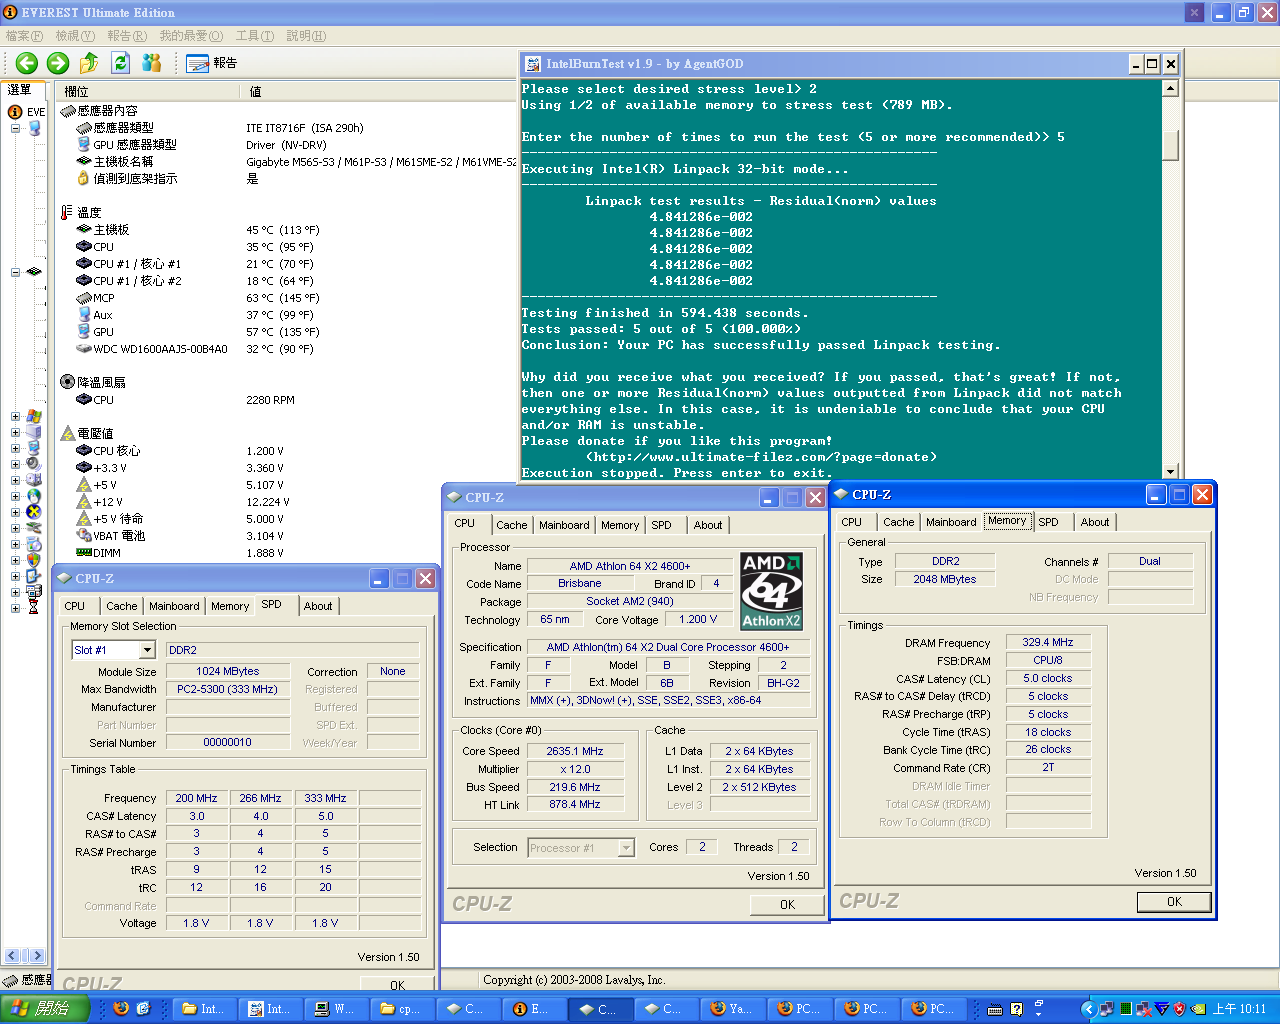Switch to About tab in CPU-Z SPD window

318,606
